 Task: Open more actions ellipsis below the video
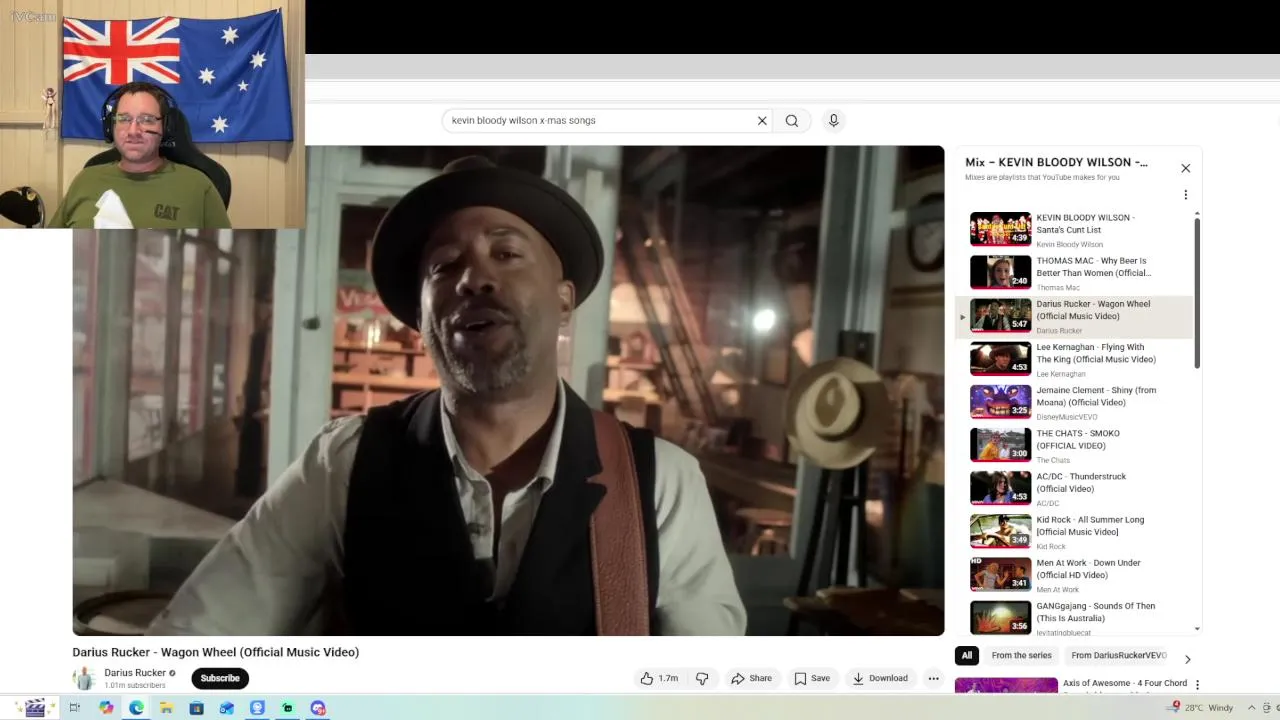coord(933,678)
